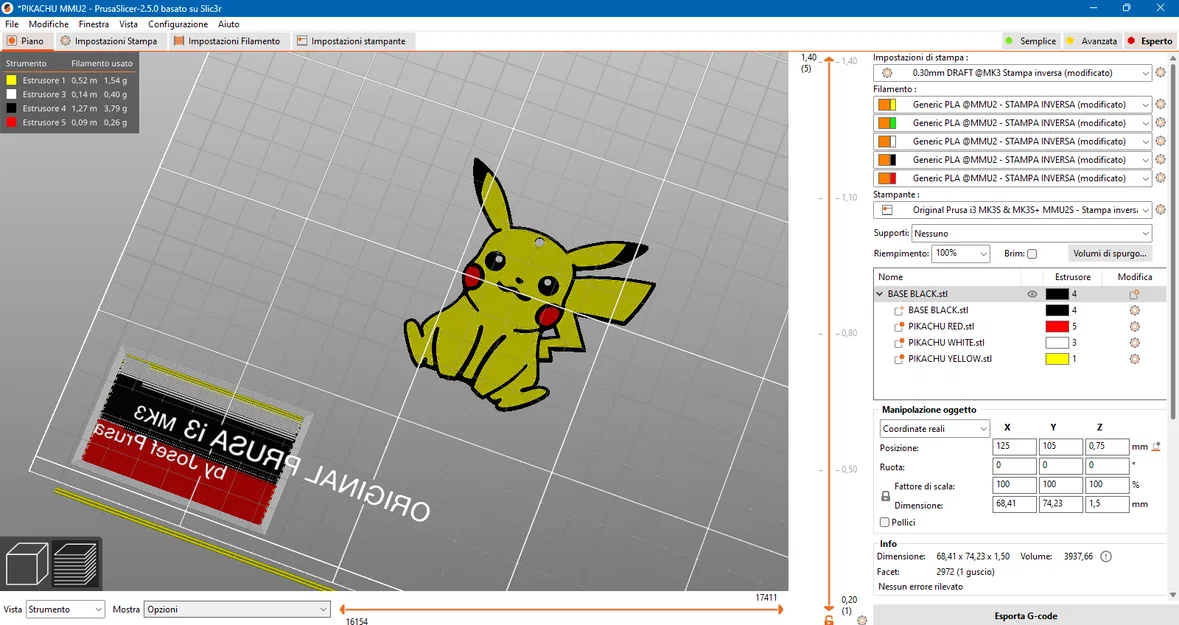Edit the black filament preset via gear icon
Screen dimensions: 1179x625
[x=1160, y=159]
